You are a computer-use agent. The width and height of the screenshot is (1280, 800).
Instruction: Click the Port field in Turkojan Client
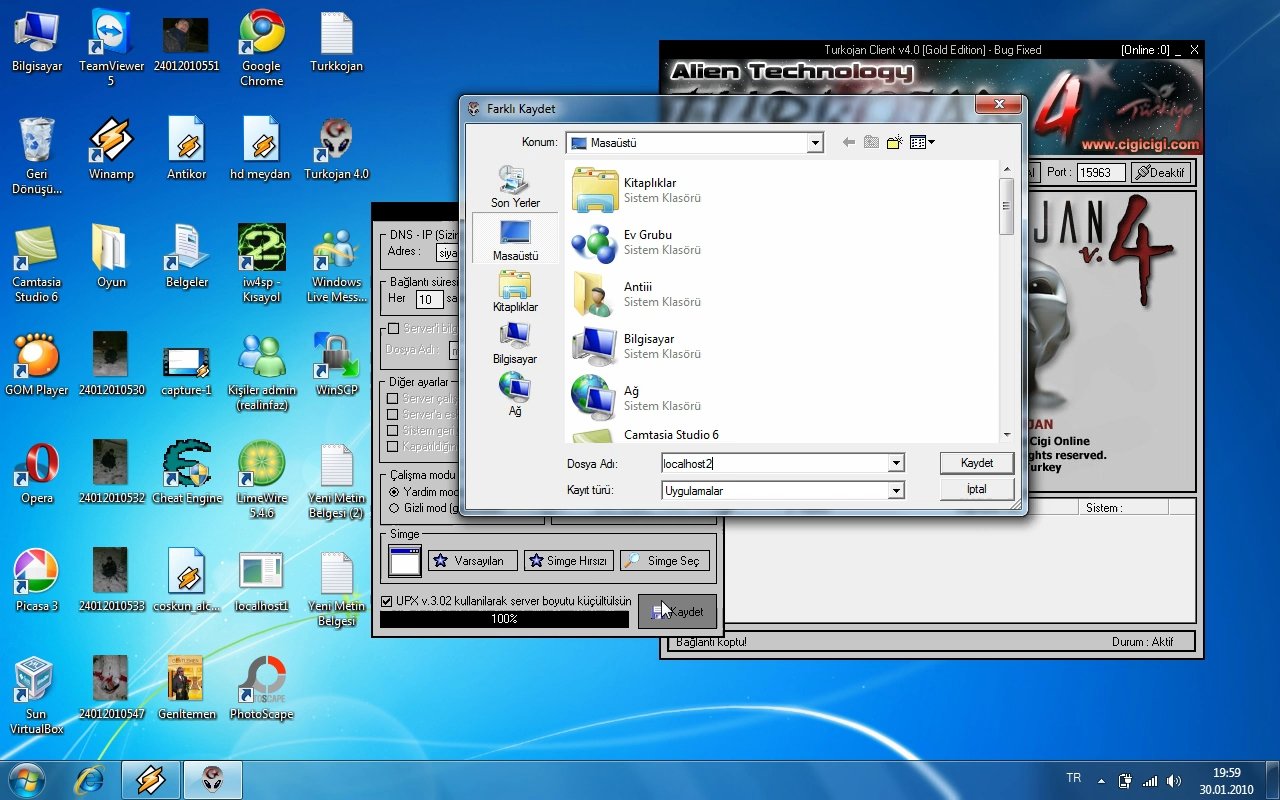(x=1100, y=172)
